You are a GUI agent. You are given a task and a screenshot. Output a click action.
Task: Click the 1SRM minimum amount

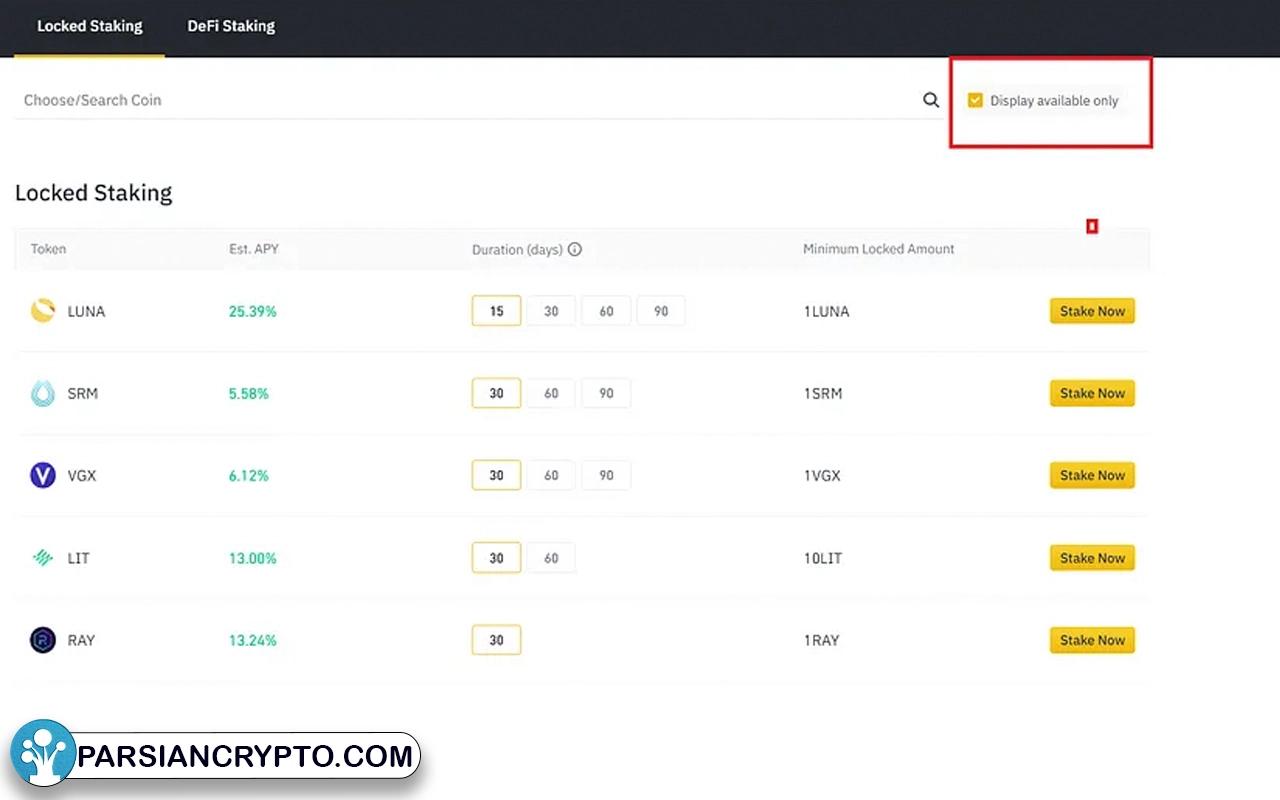coord(823,393)
